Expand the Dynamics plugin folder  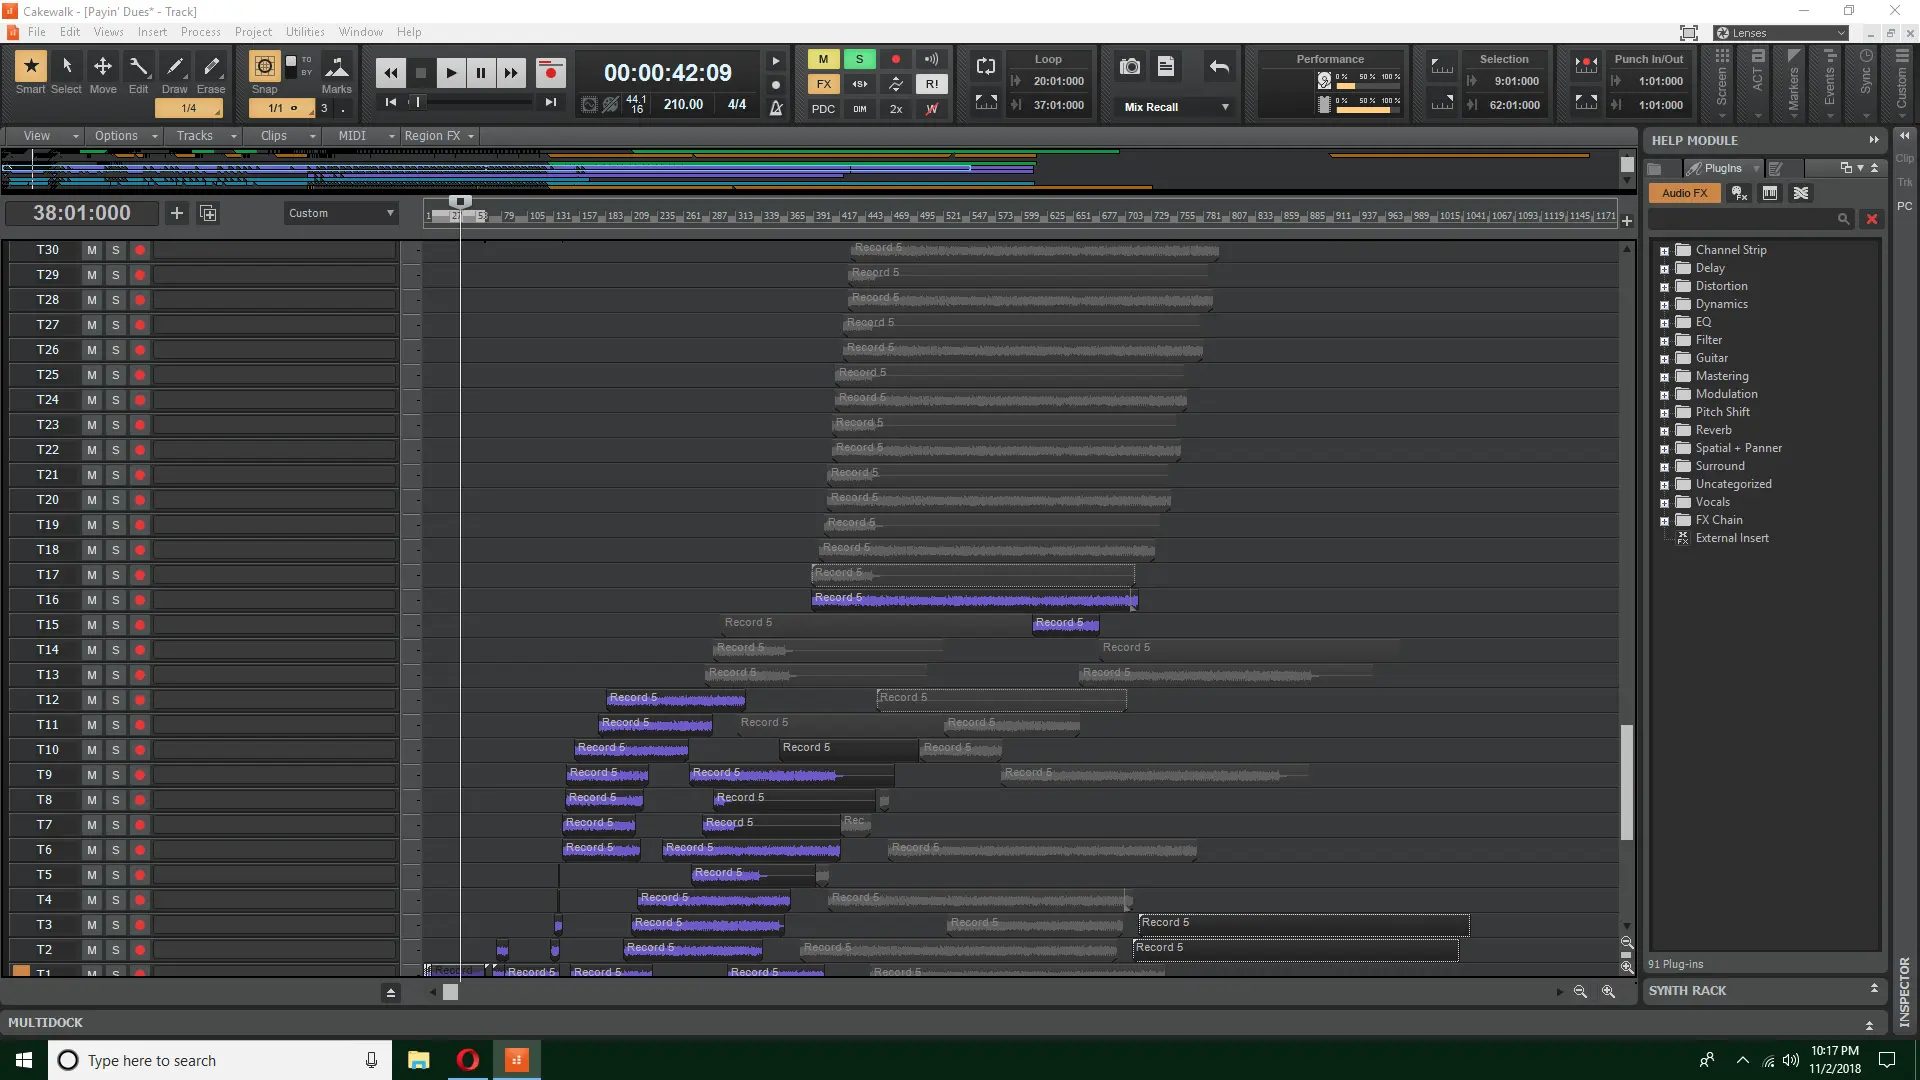(1664, 305)
